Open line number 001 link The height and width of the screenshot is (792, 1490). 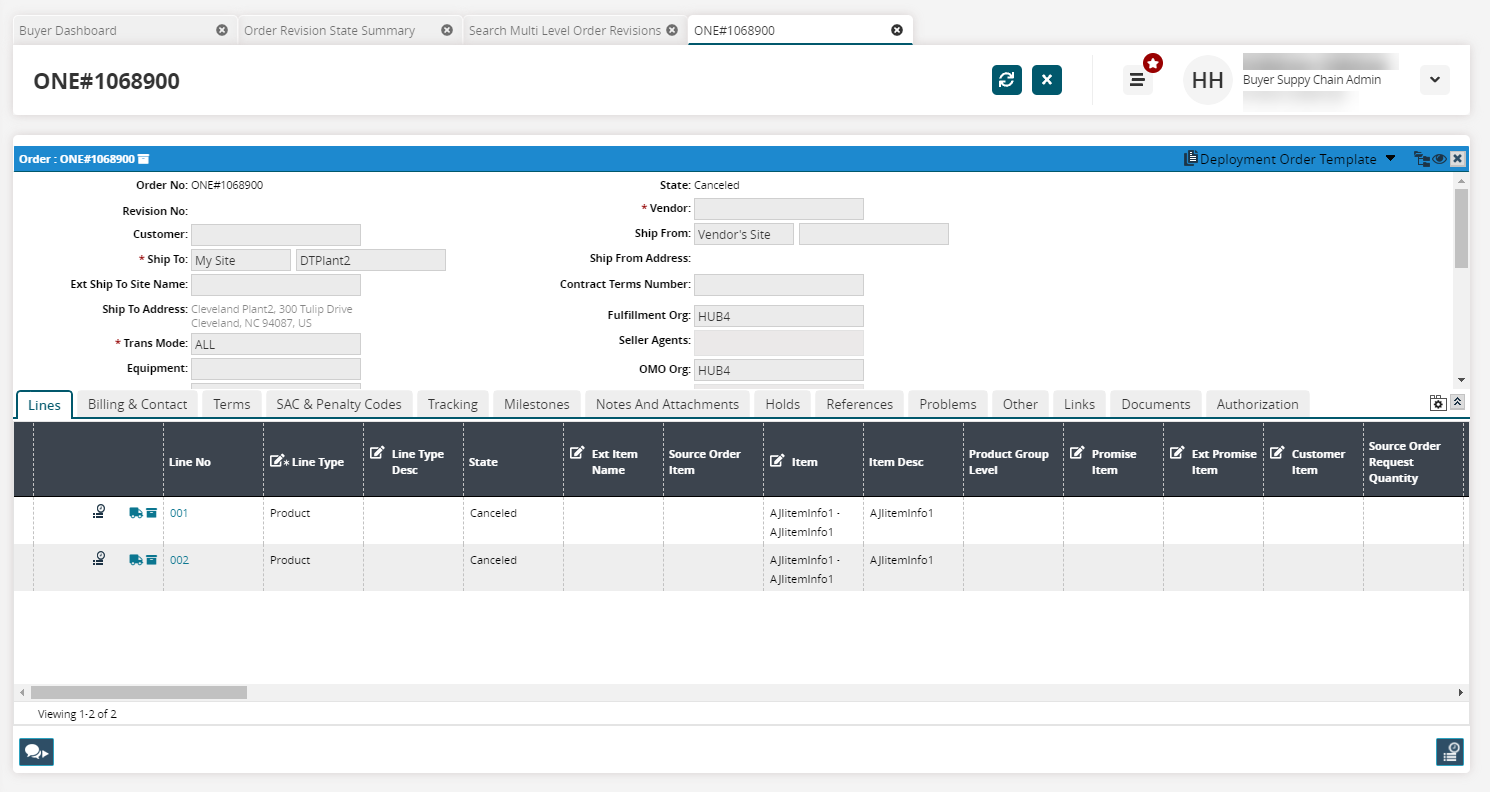[x=179, y=513]
